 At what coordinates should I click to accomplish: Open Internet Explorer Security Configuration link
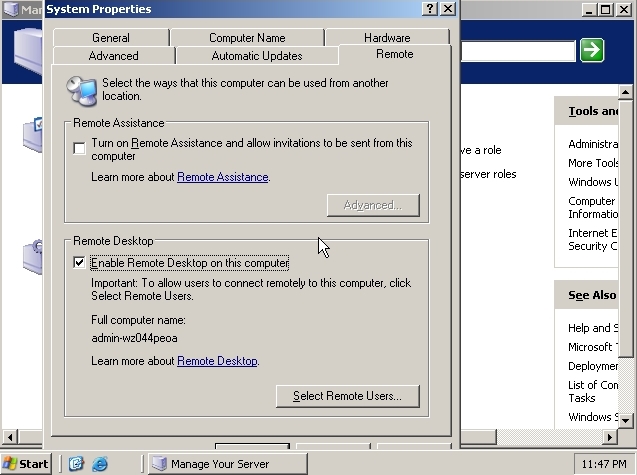click(593, 239)
